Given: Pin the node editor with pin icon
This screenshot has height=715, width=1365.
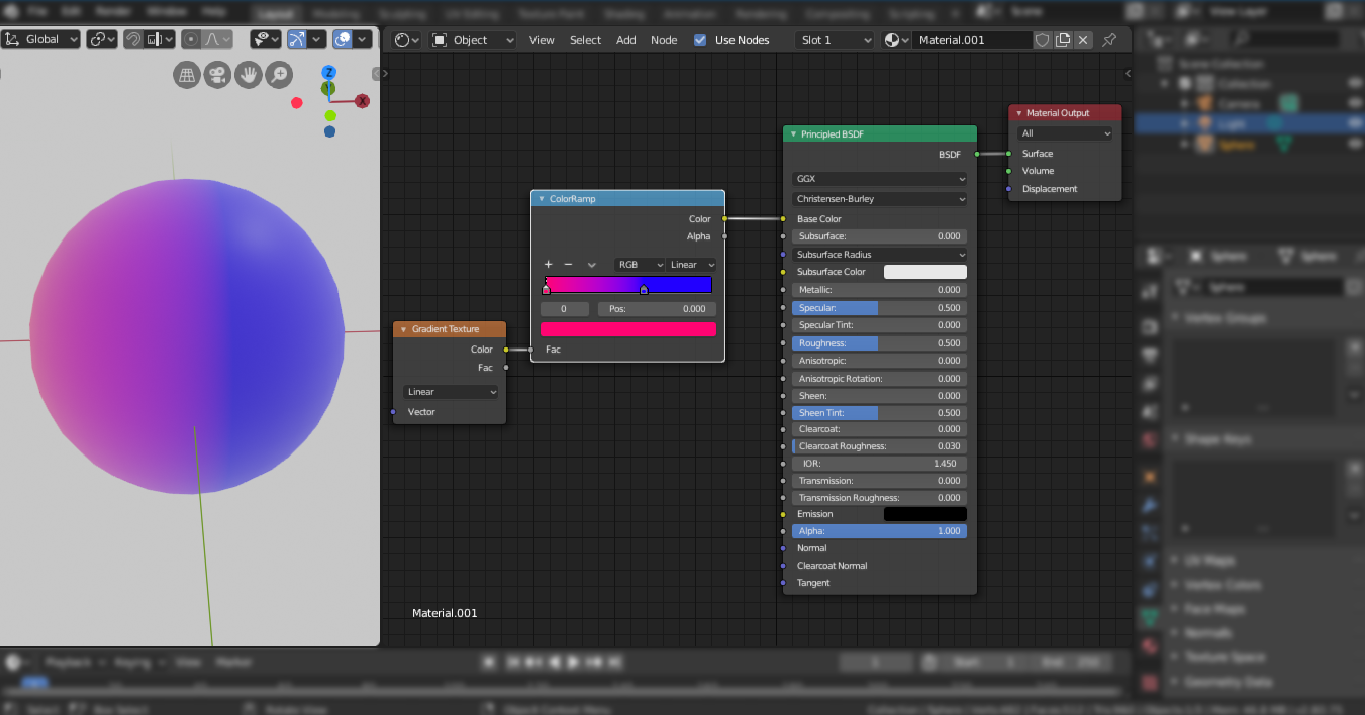Looking at the screenshot, I should [1109, 40].
